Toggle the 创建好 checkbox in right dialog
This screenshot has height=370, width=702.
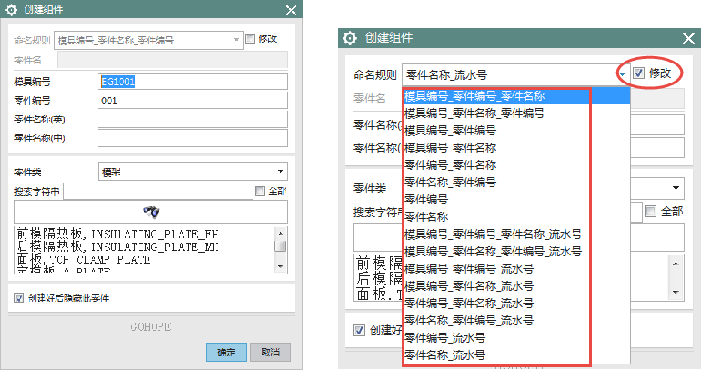359,330
